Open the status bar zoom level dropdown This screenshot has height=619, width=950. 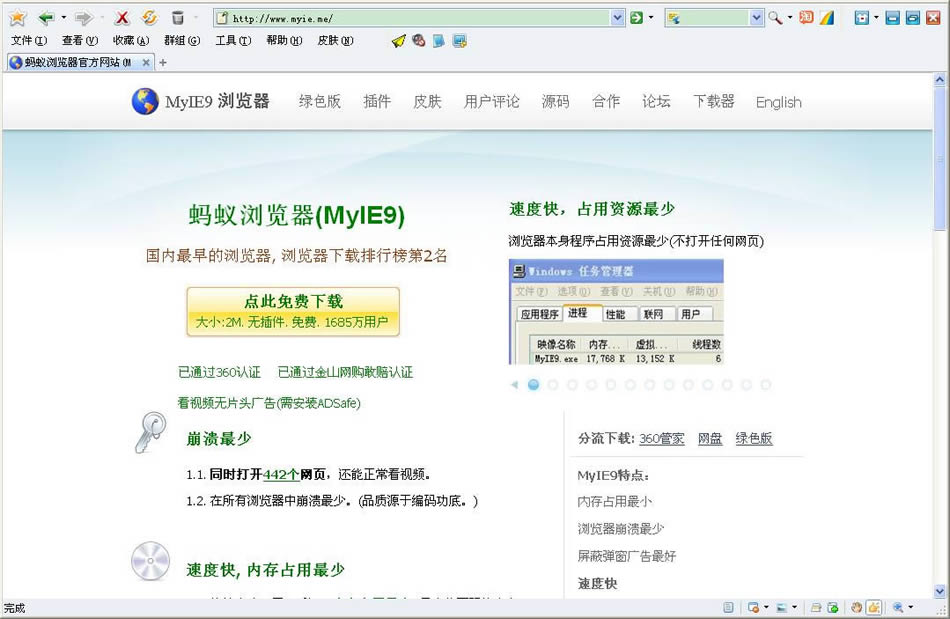(x=910, y=608)
